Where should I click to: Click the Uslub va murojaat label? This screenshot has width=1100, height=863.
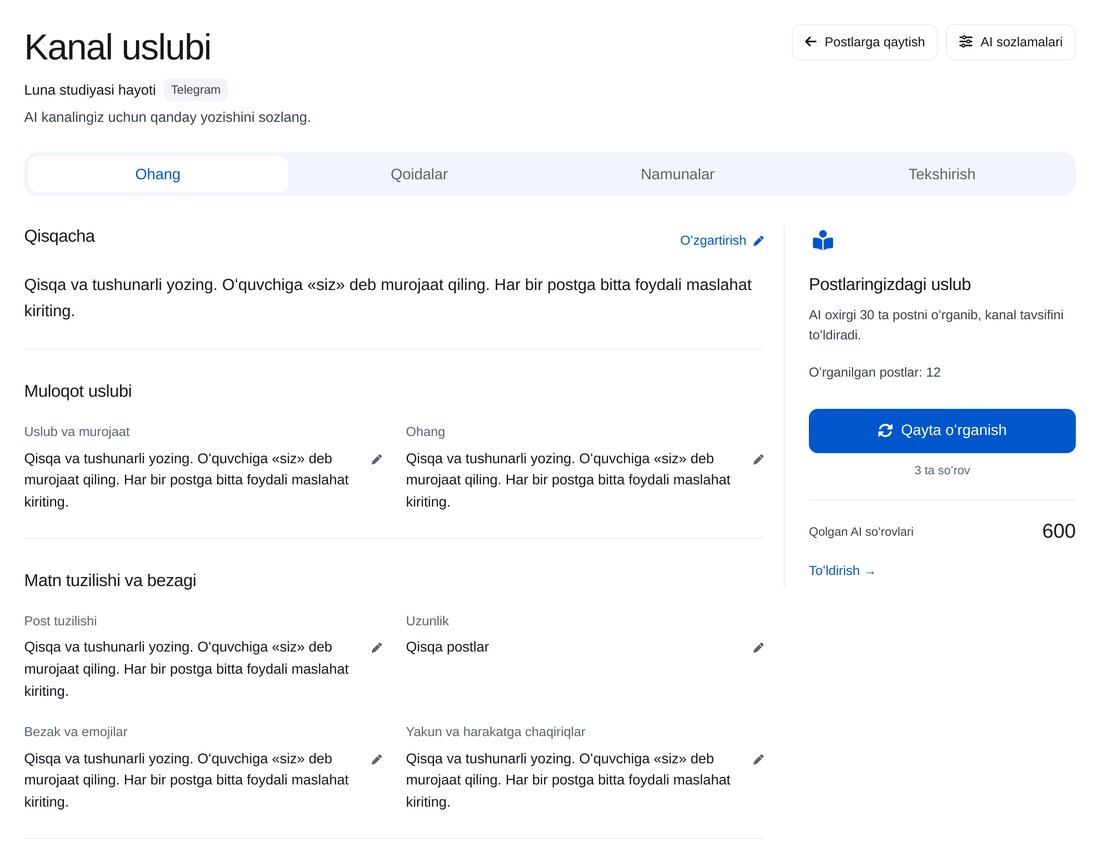[x=76, y=432]
